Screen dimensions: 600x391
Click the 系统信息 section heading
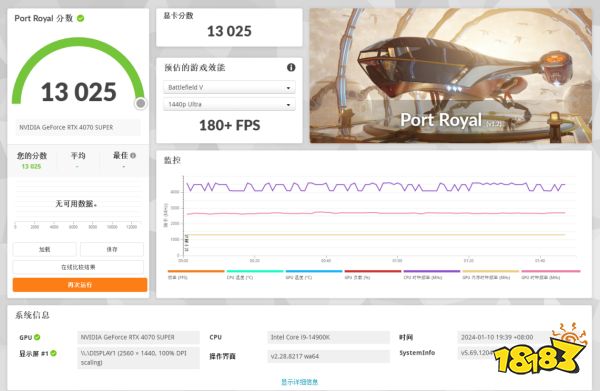point(32,315)
